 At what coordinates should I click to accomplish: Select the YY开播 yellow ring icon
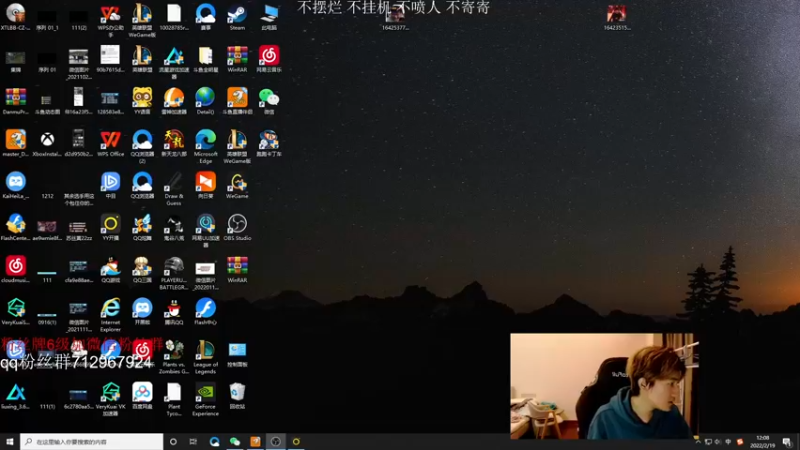pos(110,227)
